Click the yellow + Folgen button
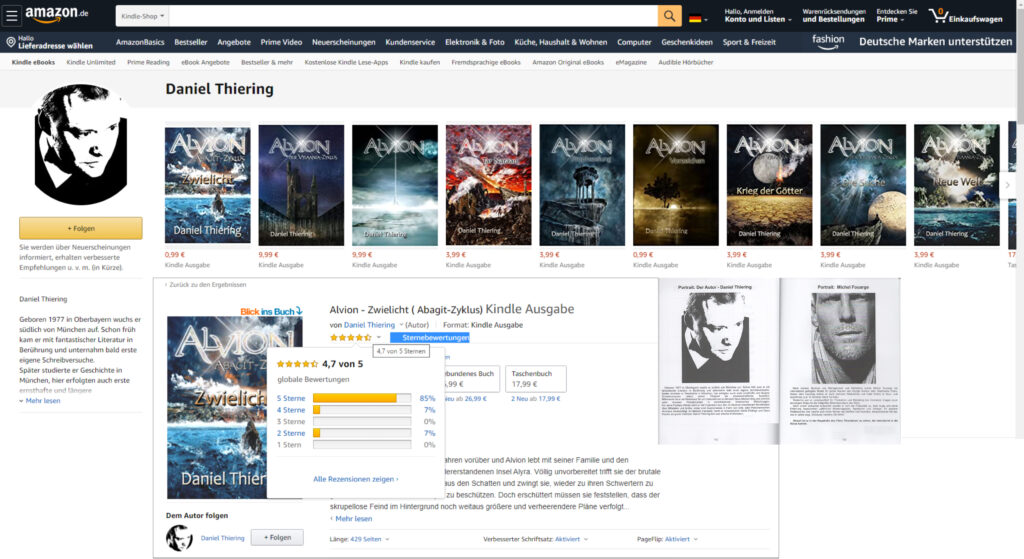The height and width of the screenshot is (559, 1024). 80,229
